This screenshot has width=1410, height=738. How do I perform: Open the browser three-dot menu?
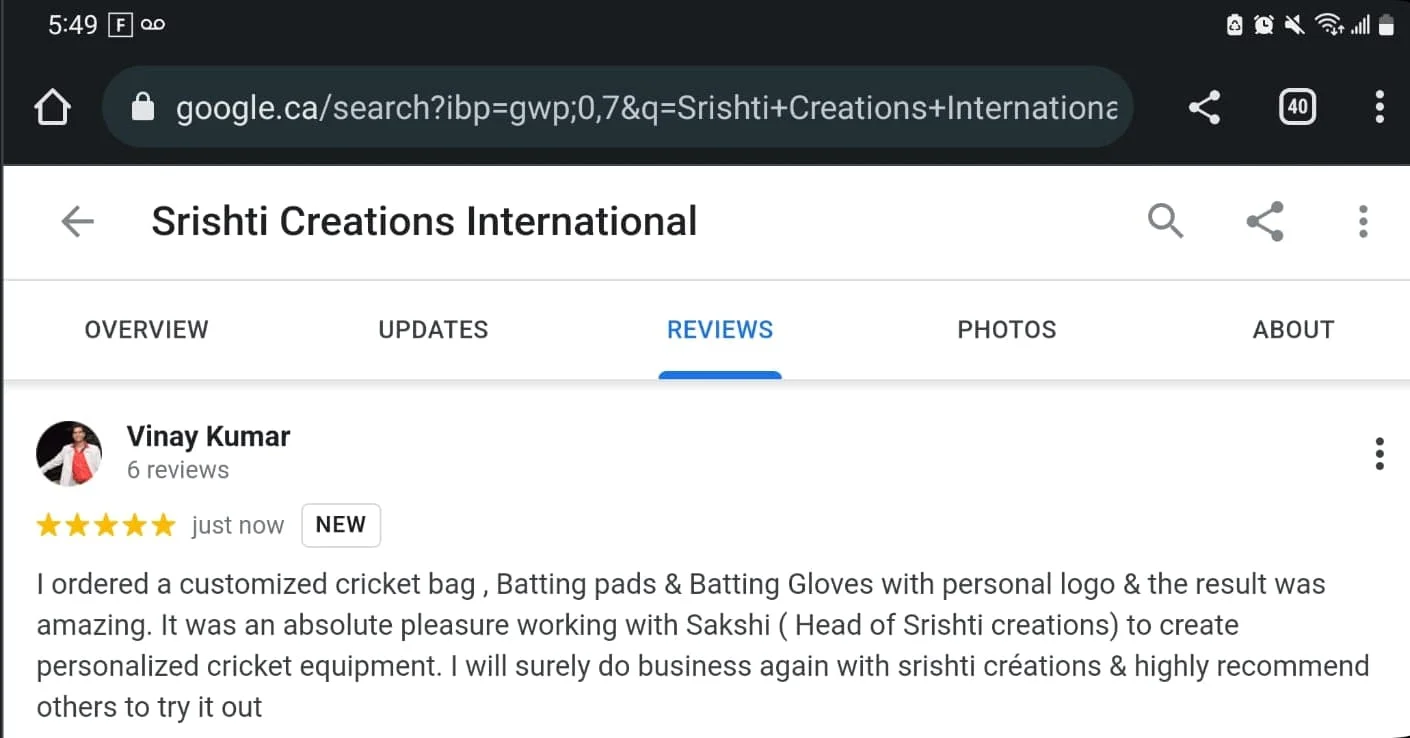(x=1379, y=107)
